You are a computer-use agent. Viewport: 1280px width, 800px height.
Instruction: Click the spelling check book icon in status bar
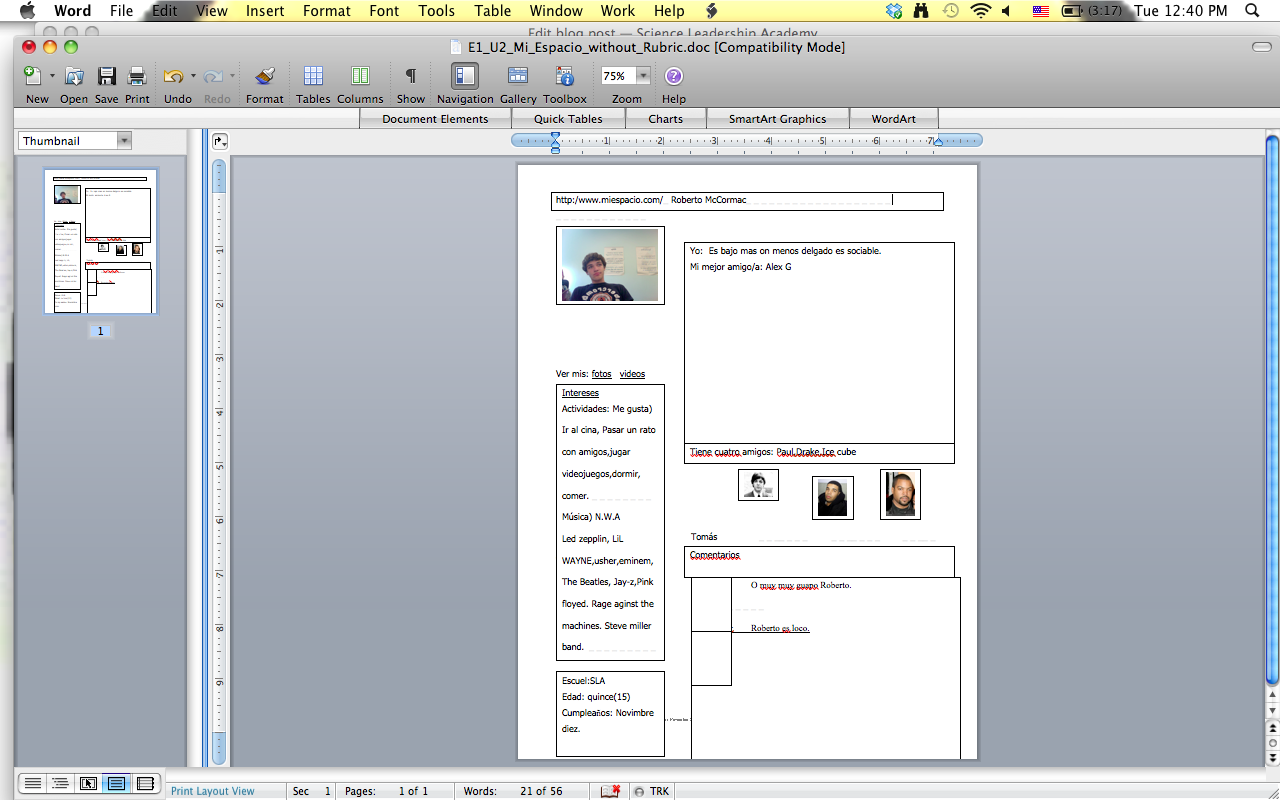610,791
